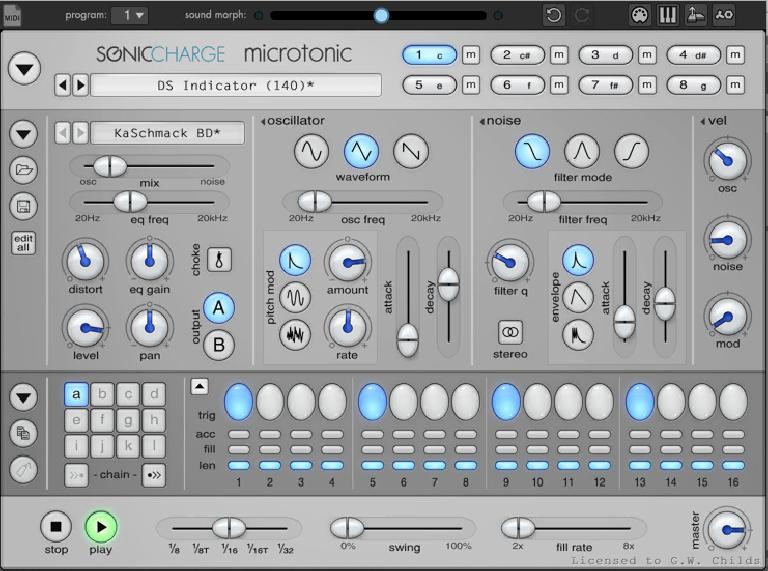Route output to B
This screenshot has height=571, width=768.
click(x=218, y=345)
